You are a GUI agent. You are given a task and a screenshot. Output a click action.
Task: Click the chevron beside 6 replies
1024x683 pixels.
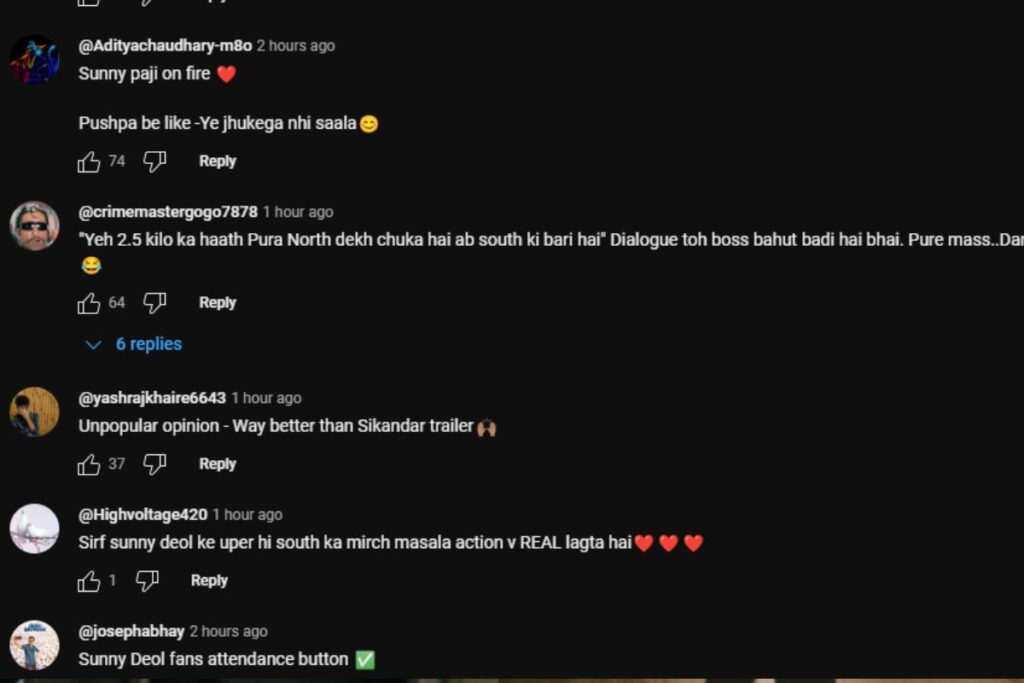click(93, 345)
